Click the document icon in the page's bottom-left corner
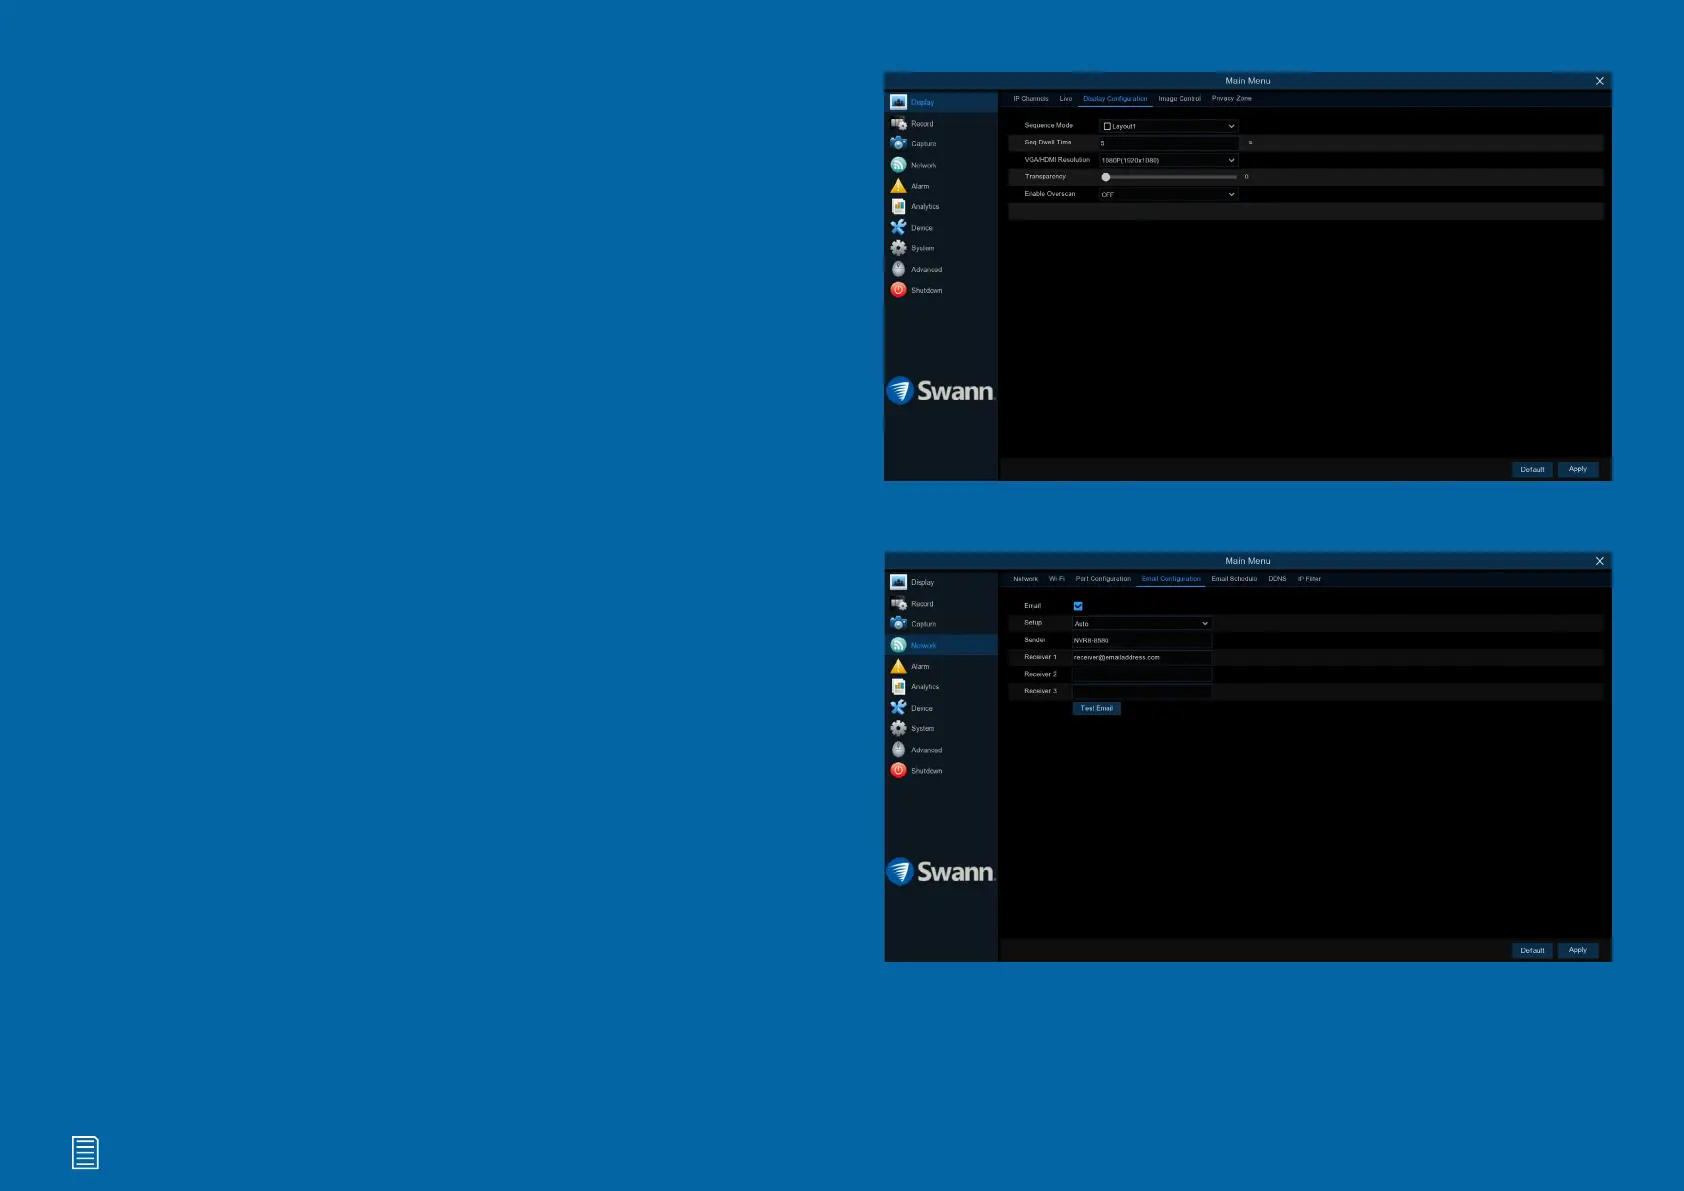 point(85,1153)
